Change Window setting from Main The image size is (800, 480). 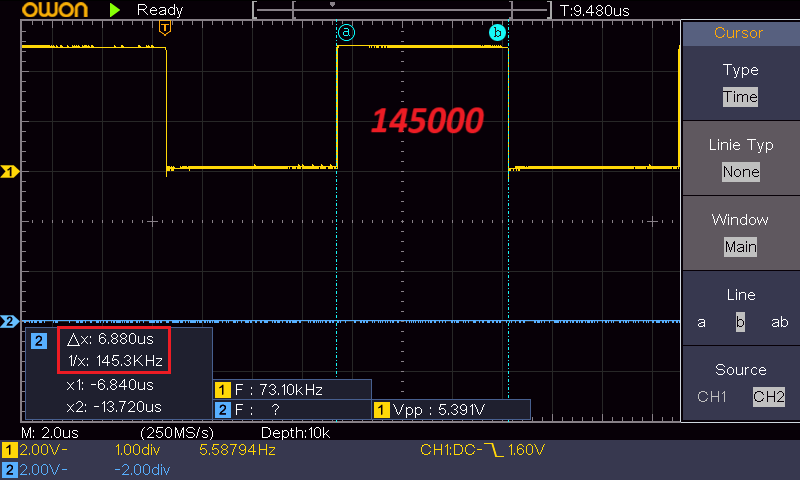click(x=740, y=247)
